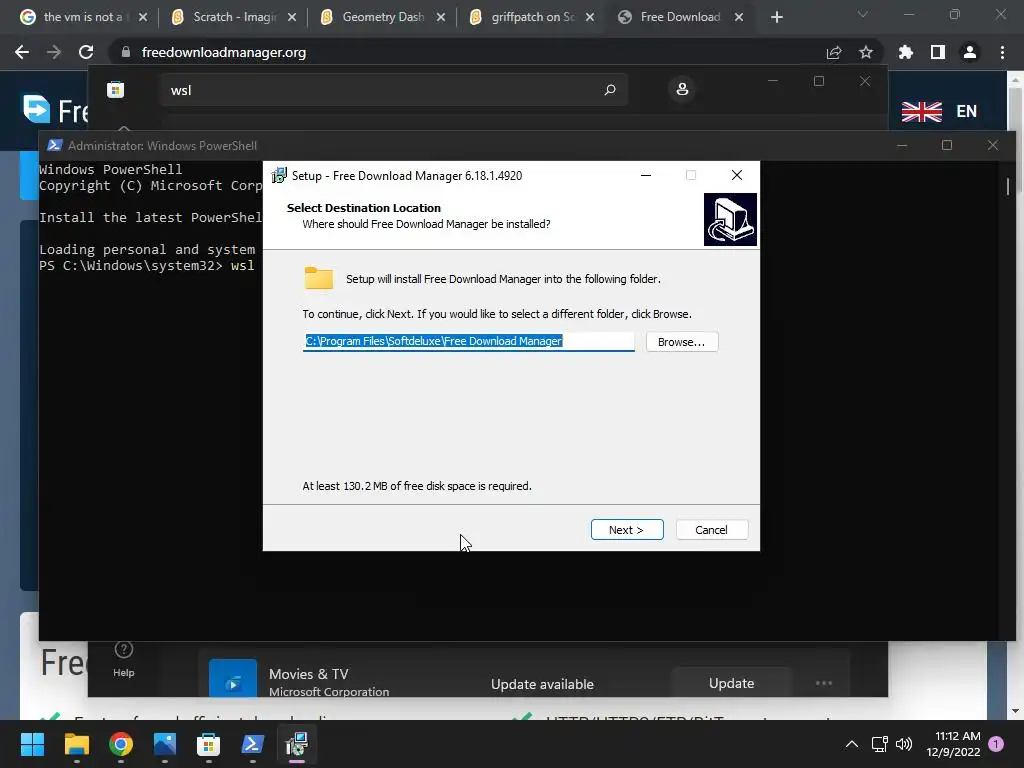
Task: Open a new Chrome tab
Action: pyautogui.click(x=776, y=17)
